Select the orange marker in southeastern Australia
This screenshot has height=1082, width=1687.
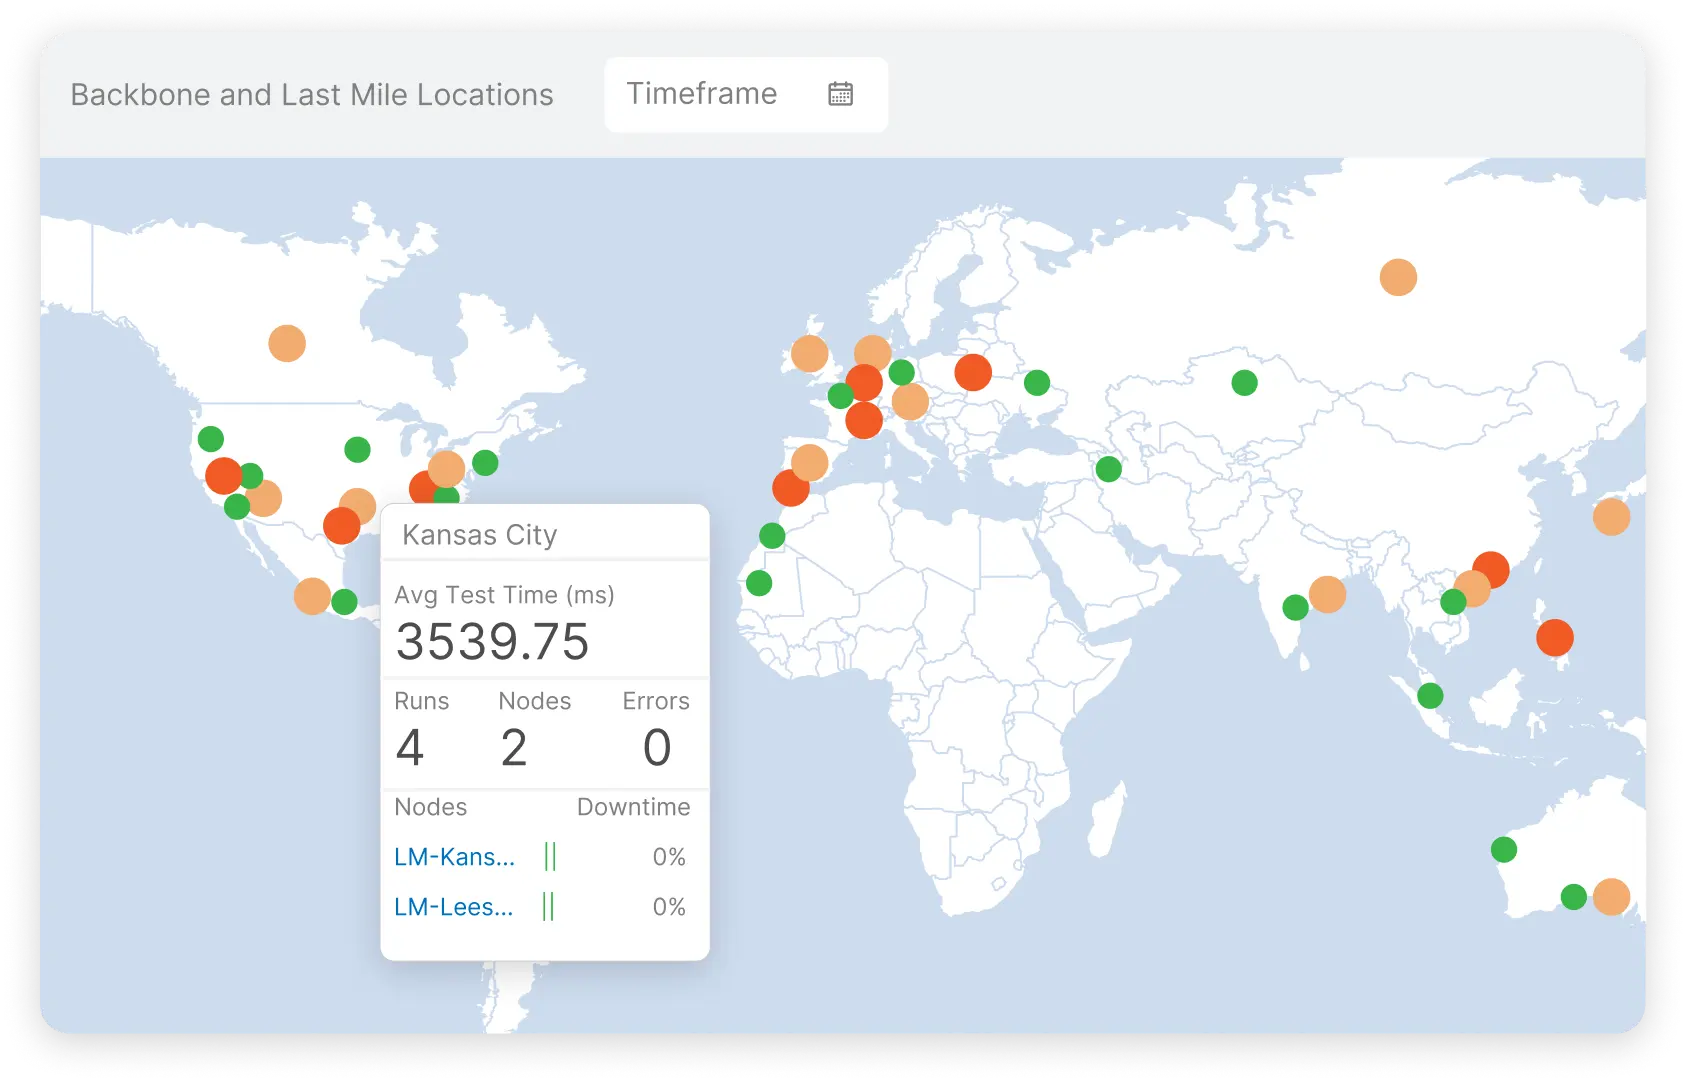[x=1611, y=897]
